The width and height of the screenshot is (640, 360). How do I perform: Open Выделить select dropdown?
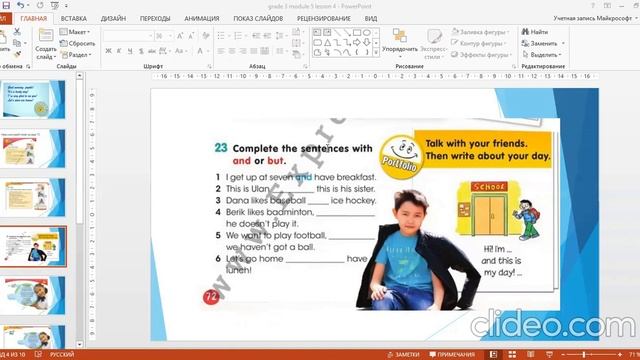point(542,54)
